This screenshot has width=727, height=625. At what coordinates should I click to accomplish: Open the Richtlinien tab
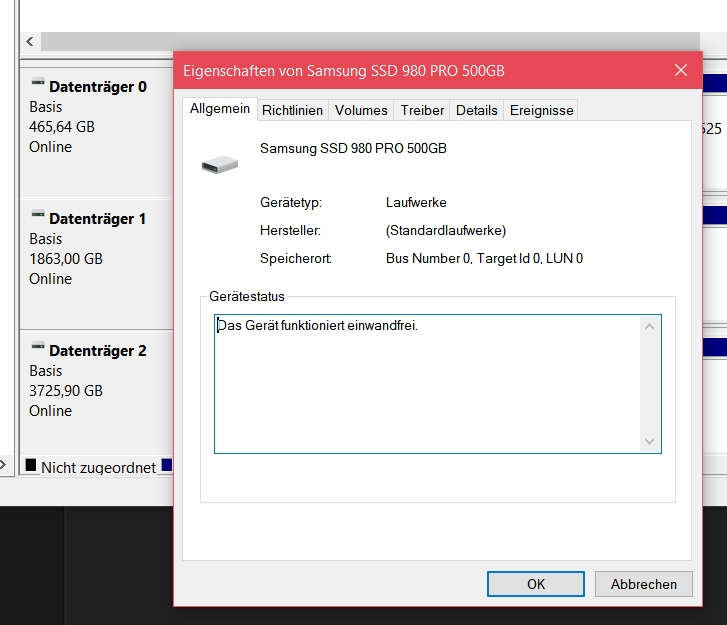coord(292,110)
